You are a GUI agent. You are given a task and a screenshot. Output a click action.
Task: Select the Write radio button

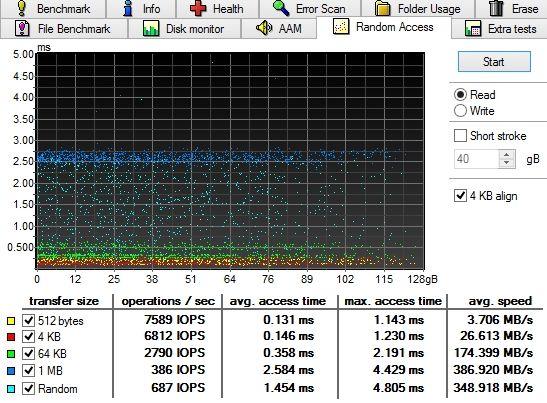pos(460,111)
